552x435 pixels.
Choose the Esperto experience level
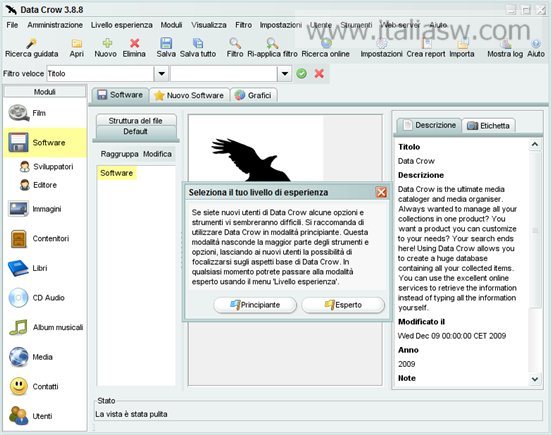(x=343, y=305)
